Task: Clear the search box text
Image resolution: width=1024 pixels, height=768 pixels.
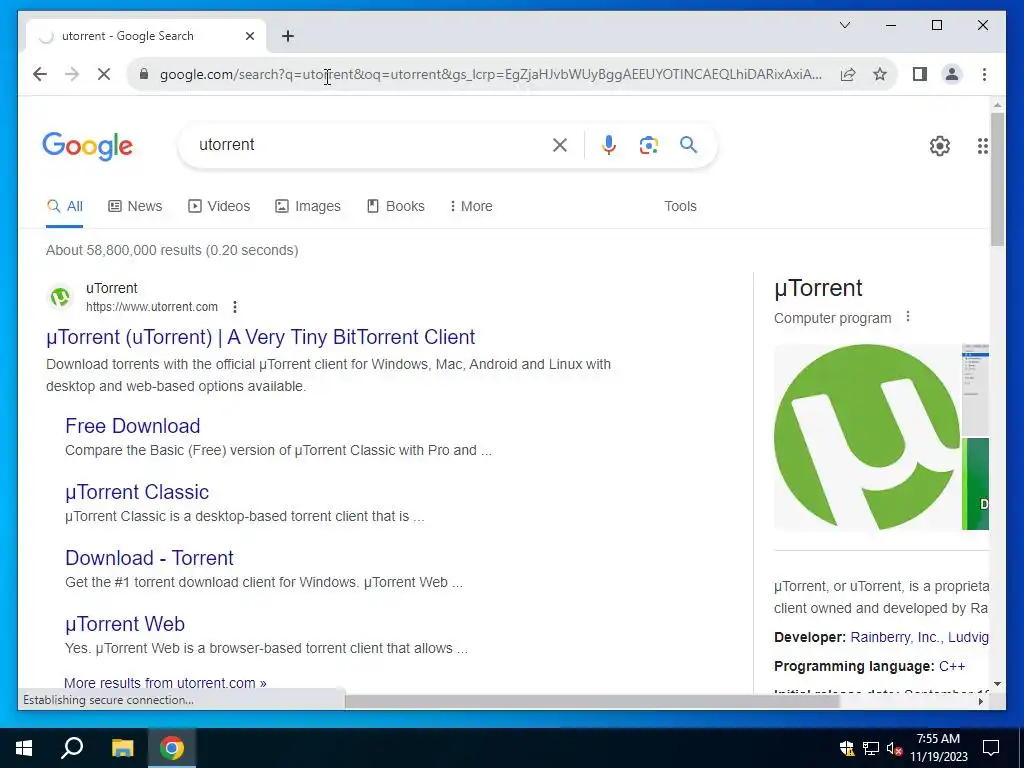Action: [x=560, y=145]
